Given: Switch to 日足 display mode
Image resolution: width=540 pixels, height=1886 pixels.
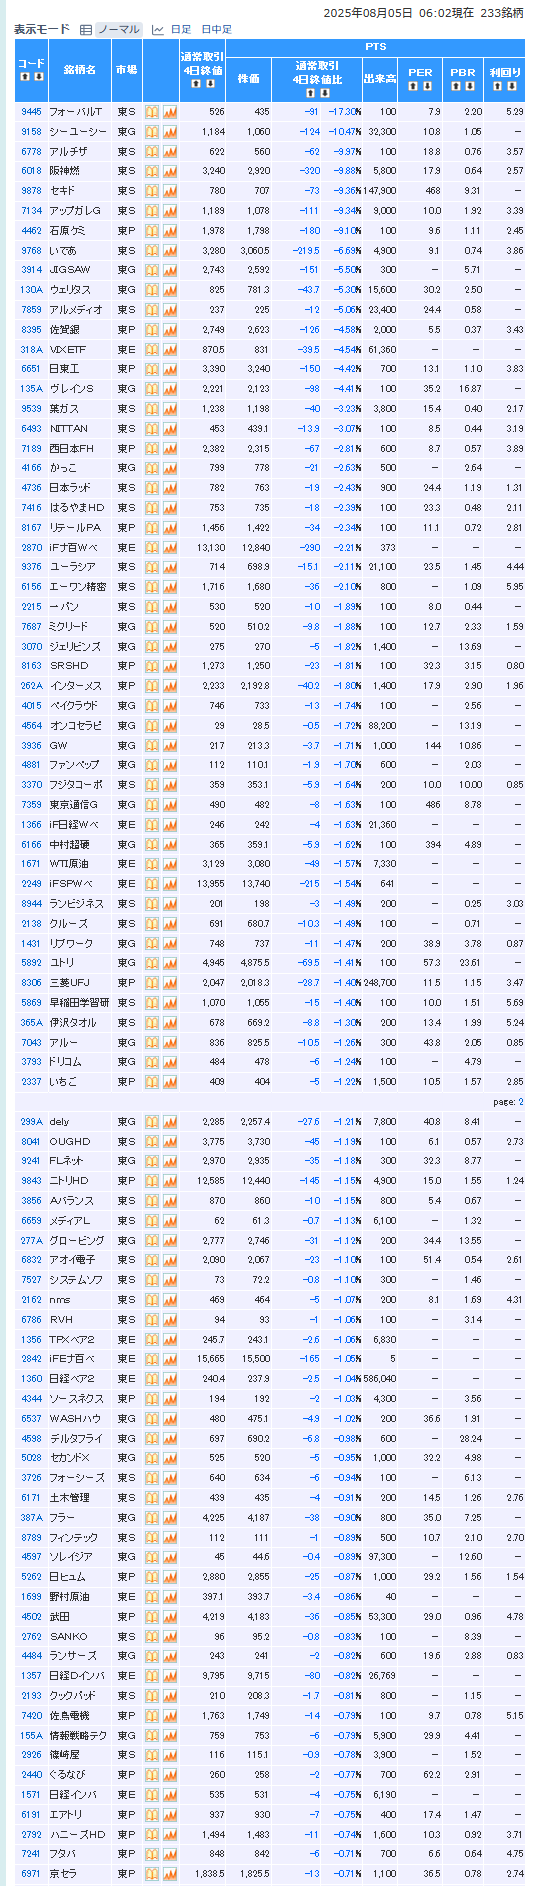Looking at the screenshot, I should [180, 30].
